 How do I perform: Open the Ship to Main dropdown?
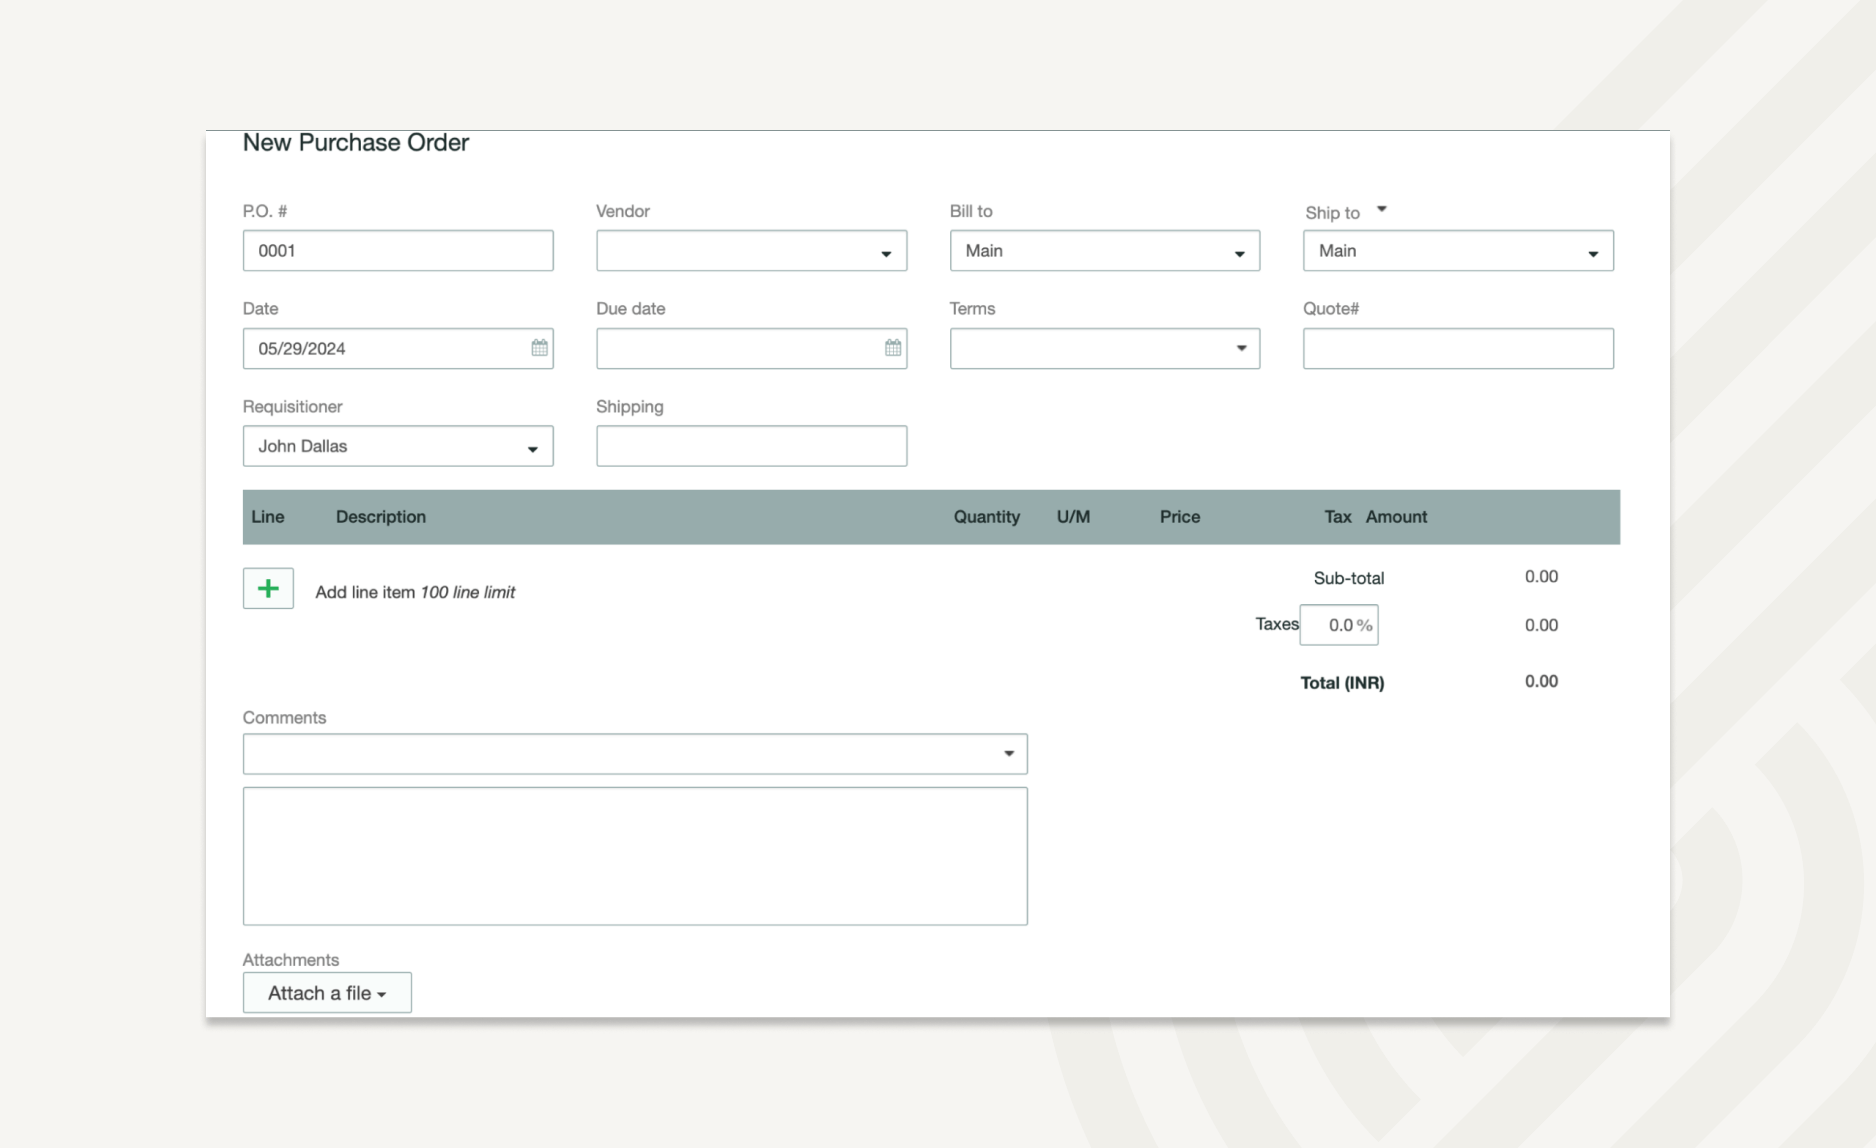[x=1458, y=251]
